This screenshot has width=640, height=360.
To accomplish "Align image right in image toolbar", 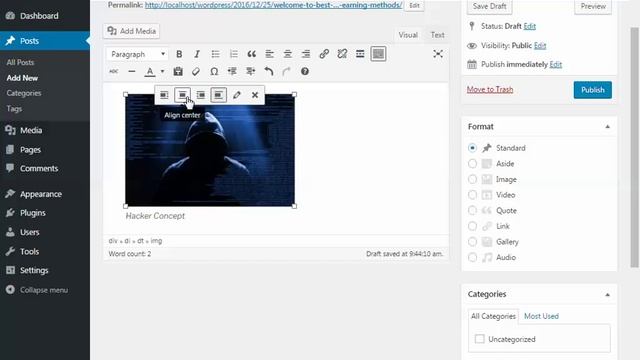I will tap(201, 95).
